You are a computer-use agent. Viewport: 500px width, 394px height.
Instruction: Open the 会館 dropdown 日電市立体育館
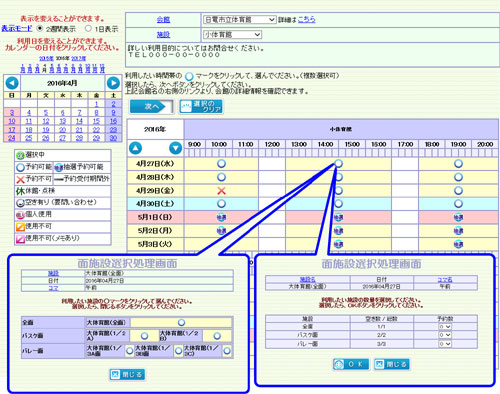(239, 20)
